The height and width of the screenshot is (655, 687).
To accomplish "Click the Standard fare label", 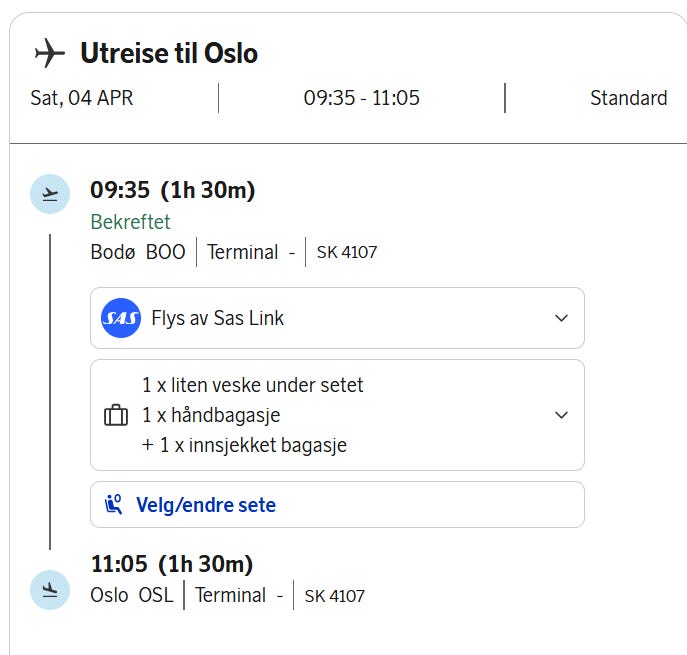I will [x=628, y=98].
